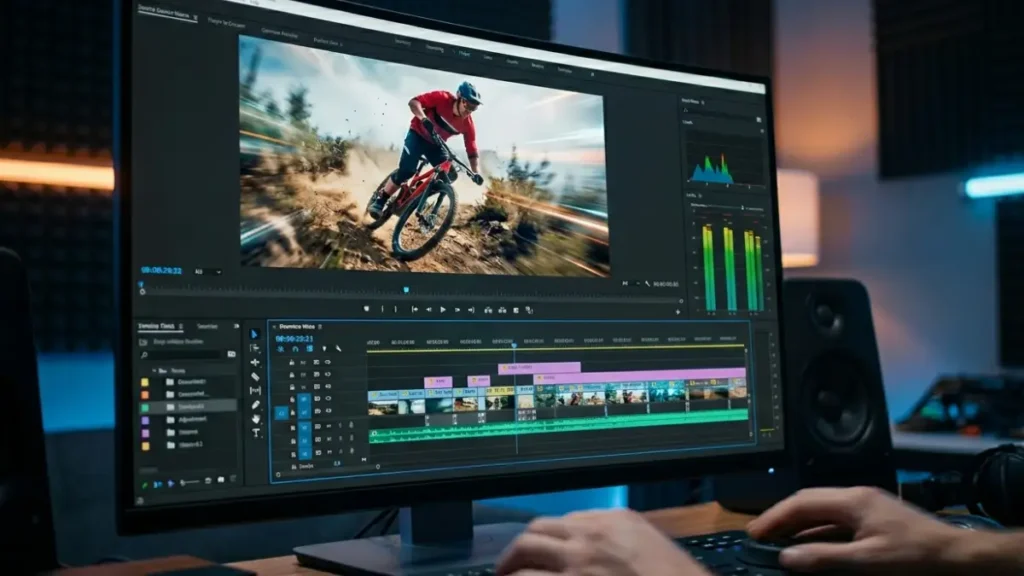Open the Lumetri Scopes panel menu
Viewport: 1024px width, 576px height.
tap(703, 103)
